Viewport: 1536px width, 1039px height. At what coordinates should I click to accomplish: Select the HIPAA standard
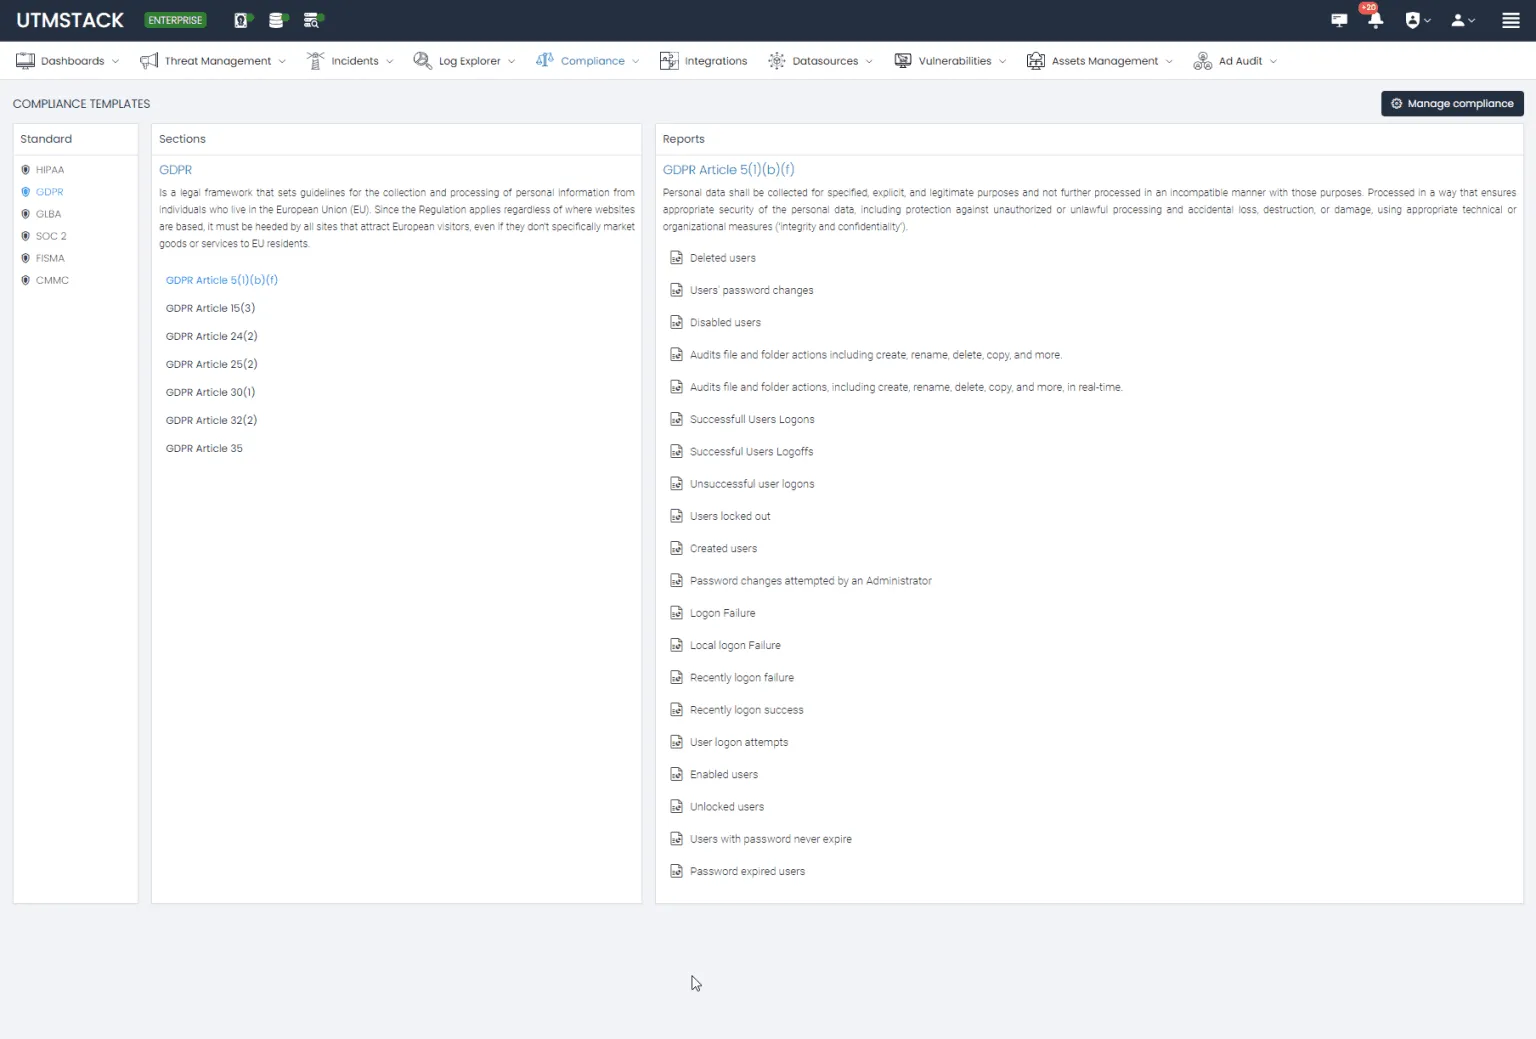click(43, 170)
